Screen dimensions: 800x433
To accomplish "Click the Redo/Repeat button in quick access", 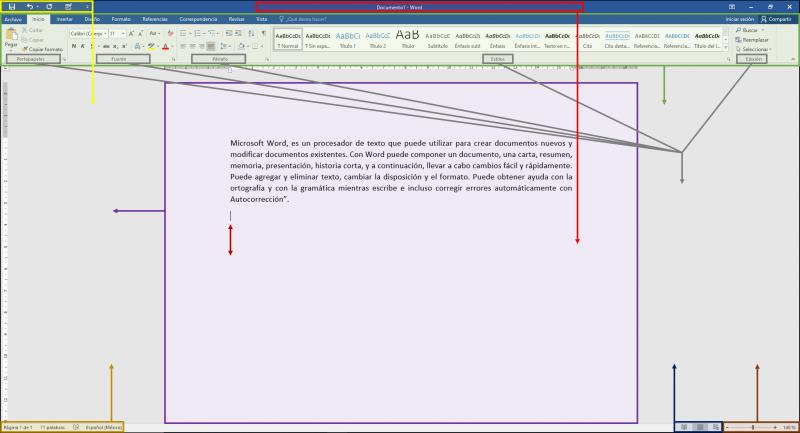I will (49, 7).
